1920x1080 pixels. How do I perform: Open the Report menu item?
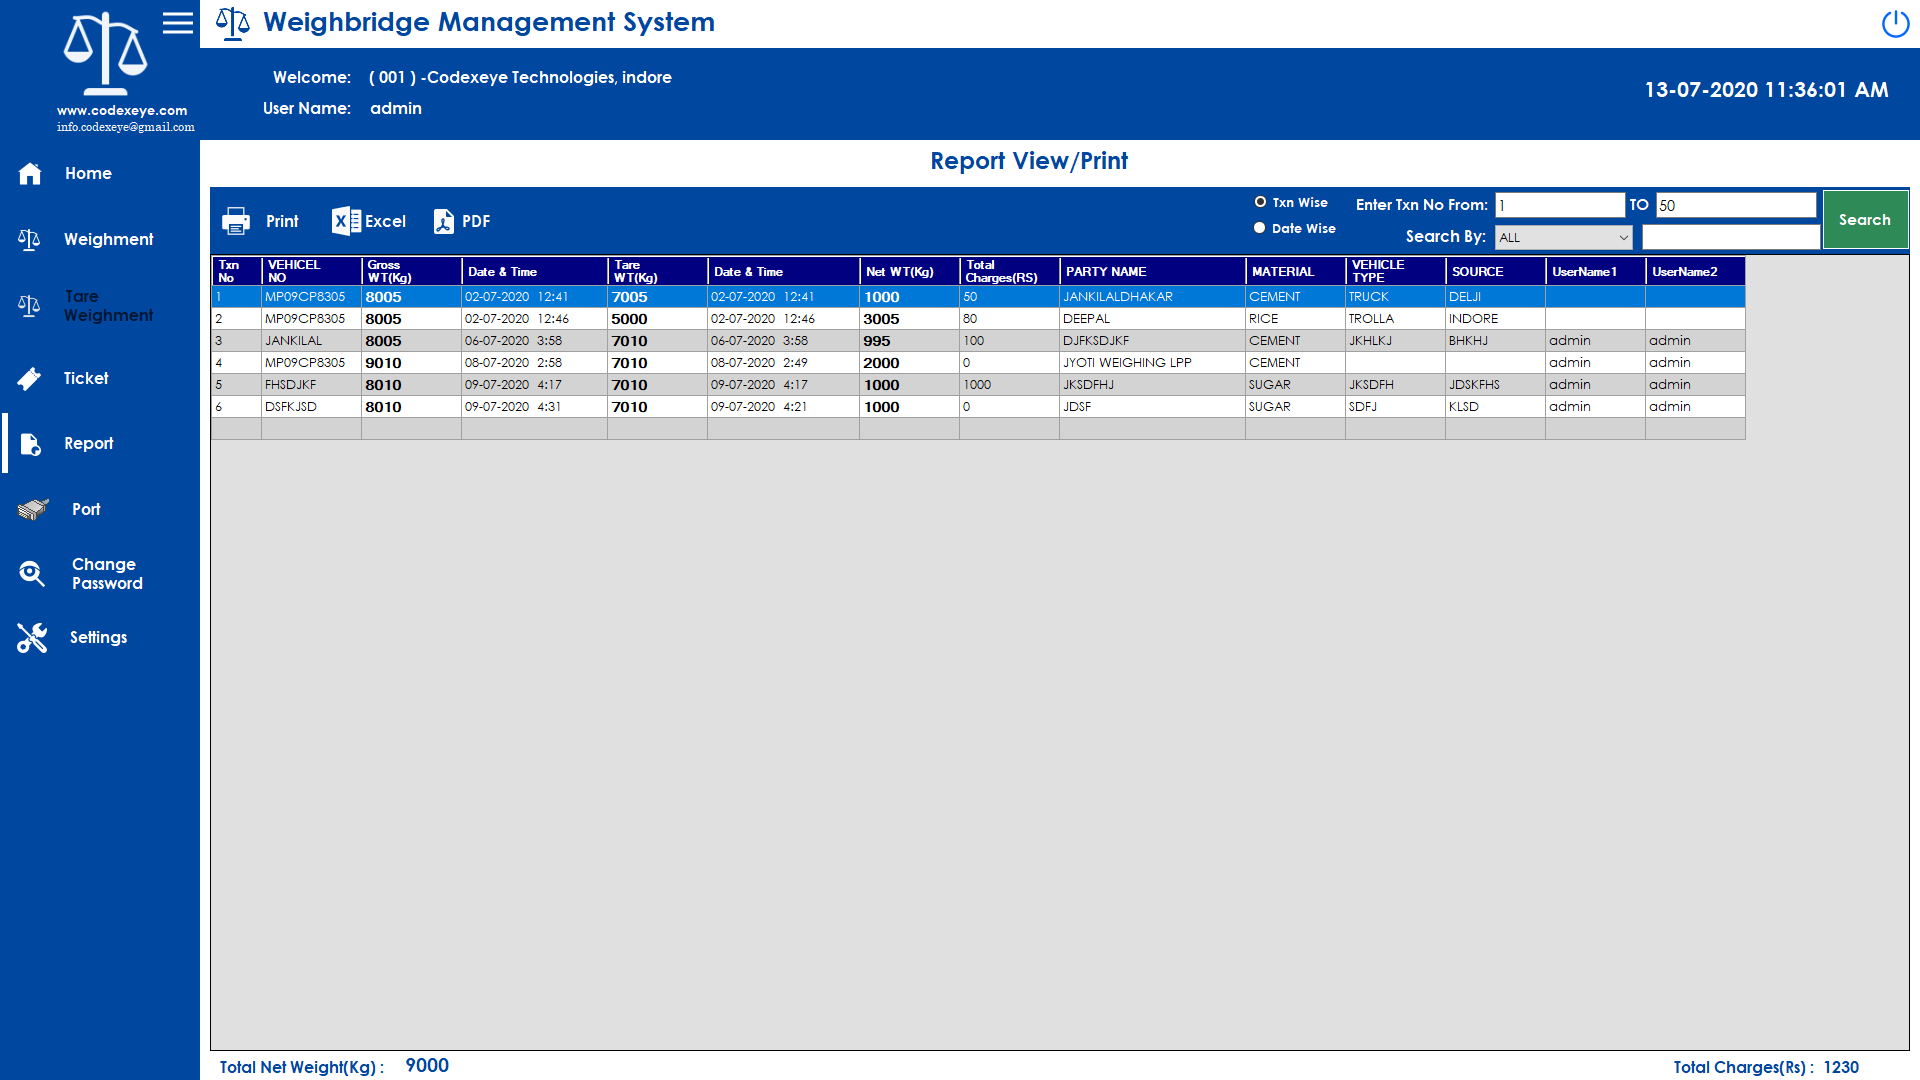coord(88,444)
